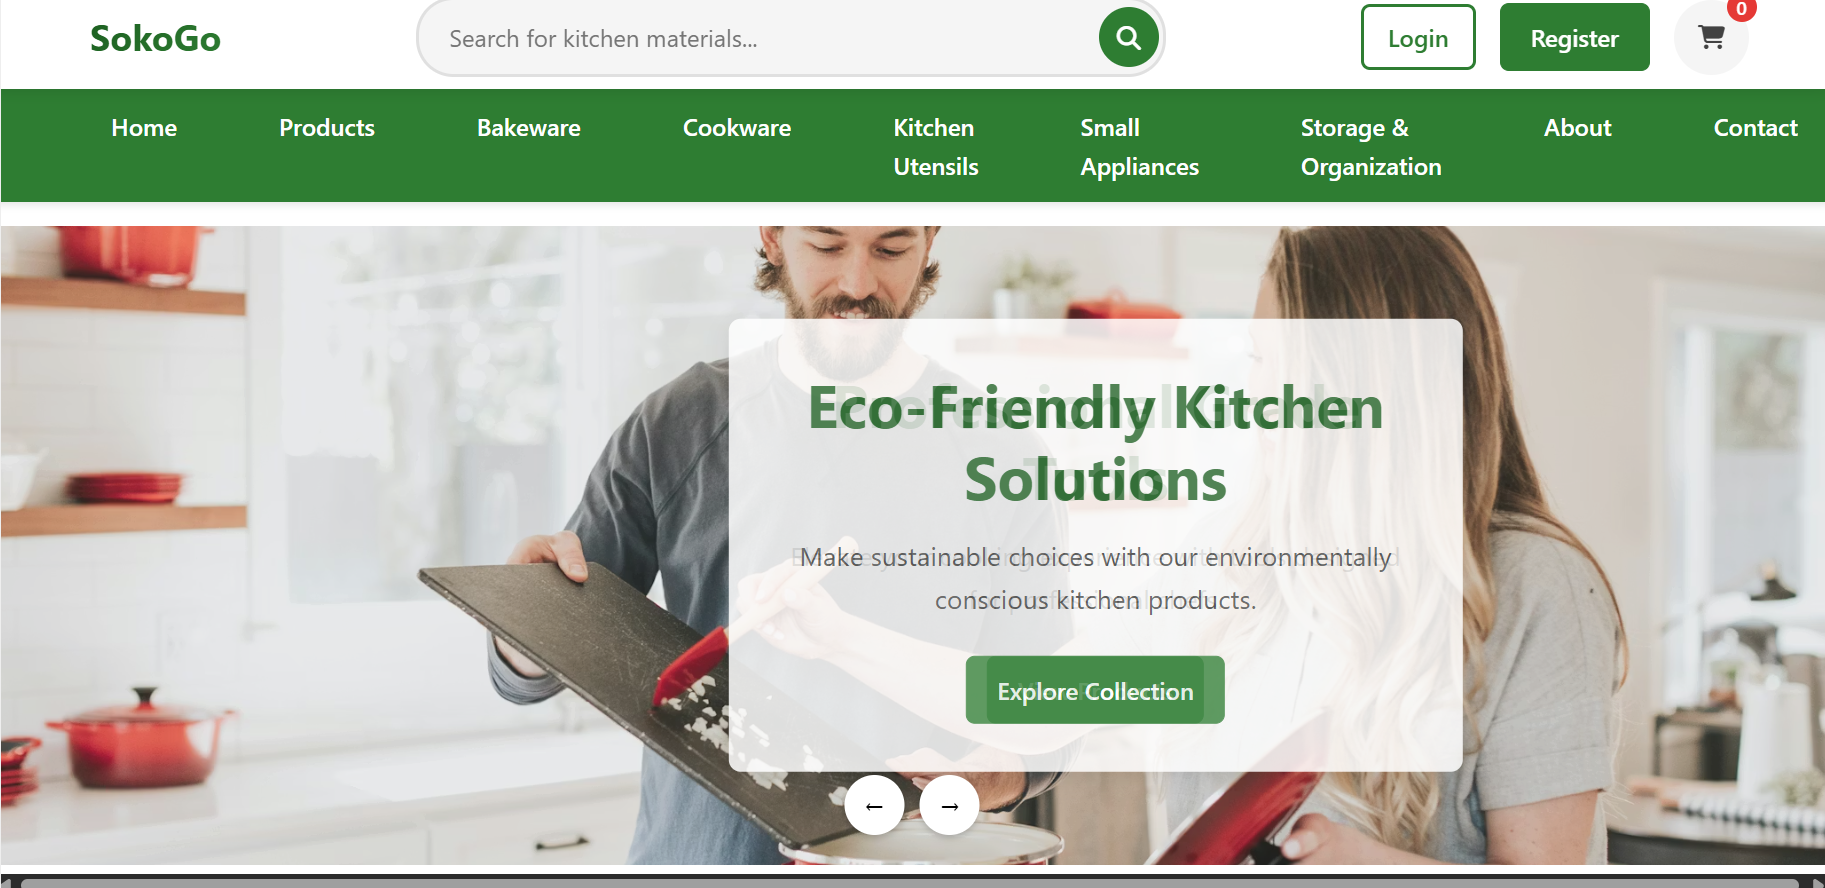The width and height of the screenshot is (1825, 888).
Task: Click the red cart count badge
Action: pyautogui.click(x=1741, y=9)
